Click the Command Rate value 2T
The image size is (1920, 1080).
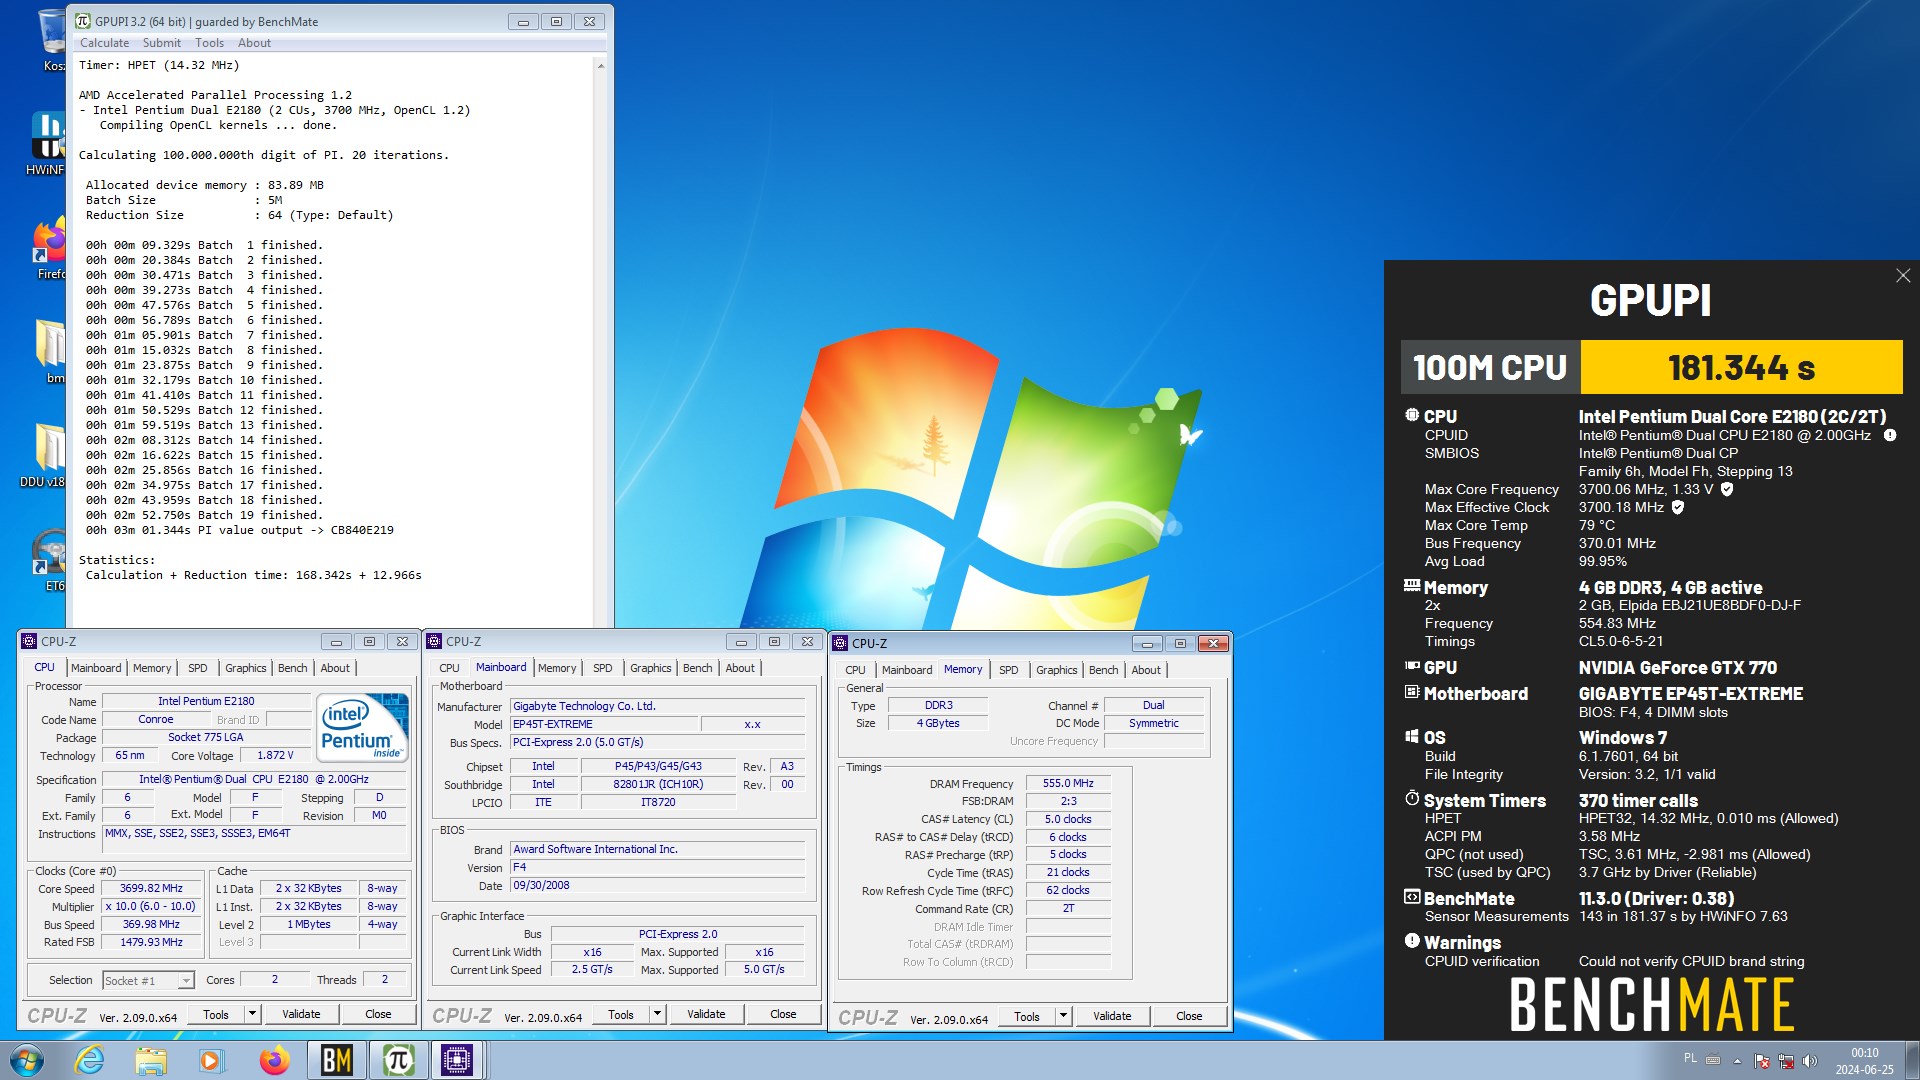(1068, 908)
